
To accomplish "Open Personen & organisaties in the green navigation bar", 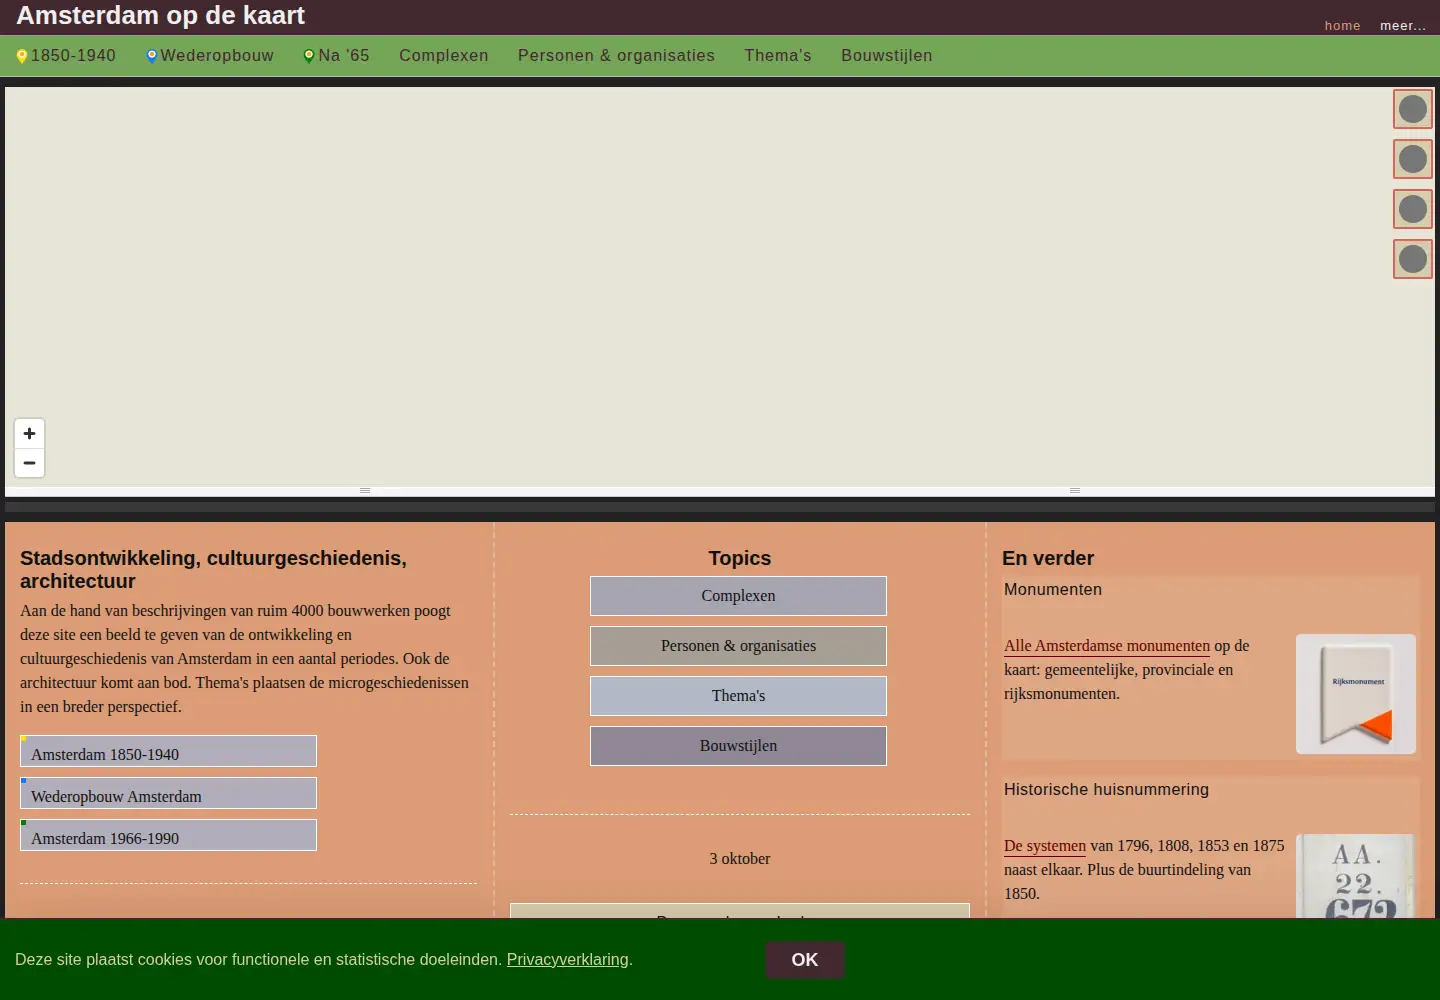I will (616, 56).
